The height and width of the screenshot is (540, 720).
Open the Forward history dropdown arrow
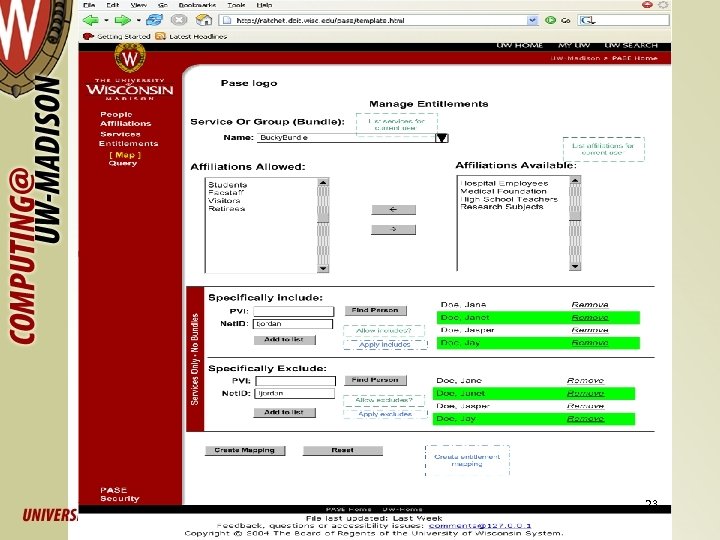tap(138, 20)
